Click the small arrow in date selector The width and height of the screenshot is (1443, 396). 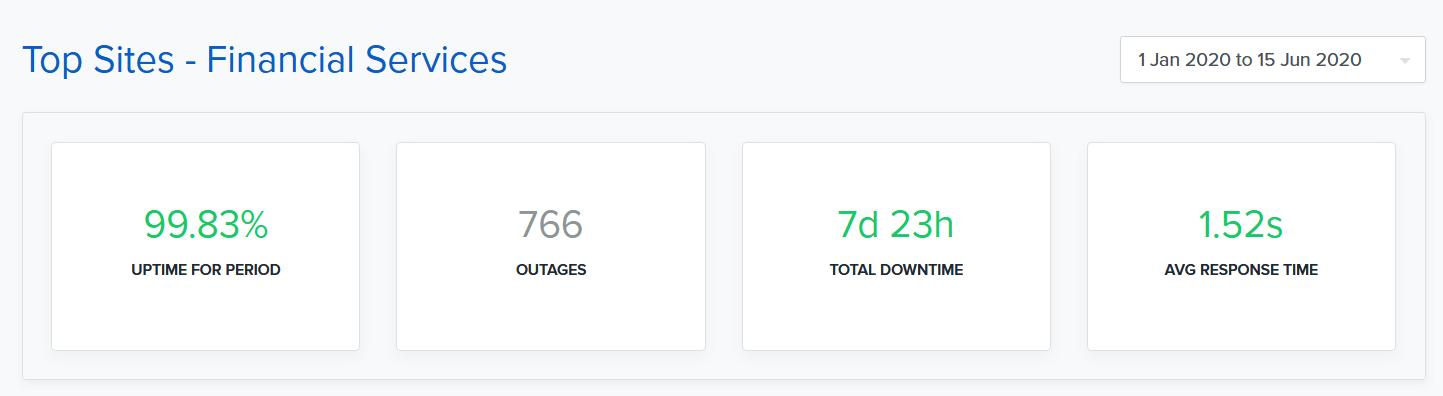(x=1405, y=61)
